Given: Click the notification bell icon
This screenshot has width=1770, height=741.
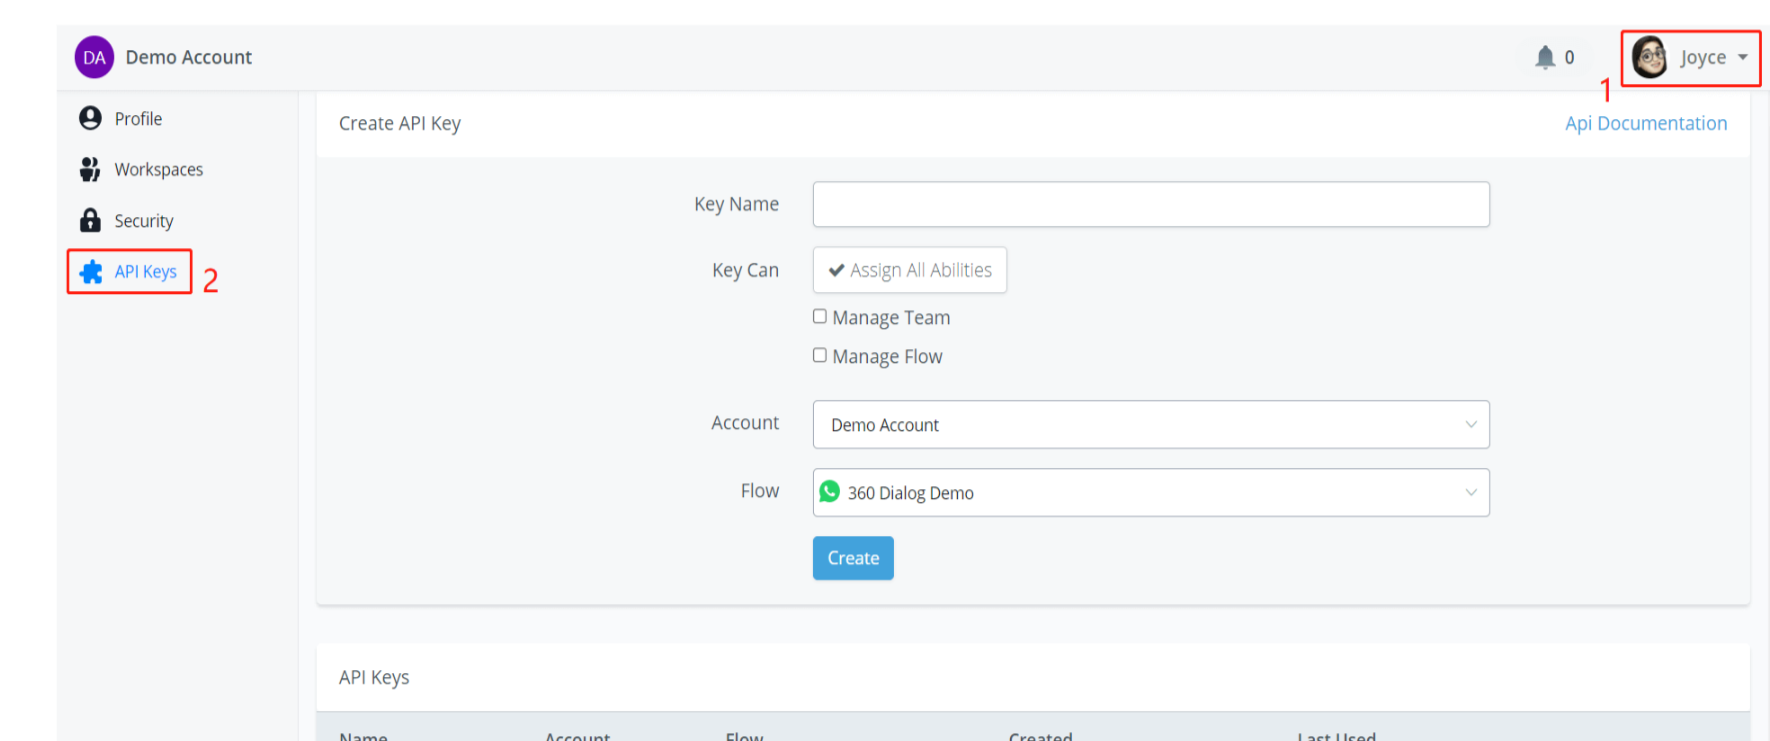Looking at the screenshot, I should pos(1545,58).
